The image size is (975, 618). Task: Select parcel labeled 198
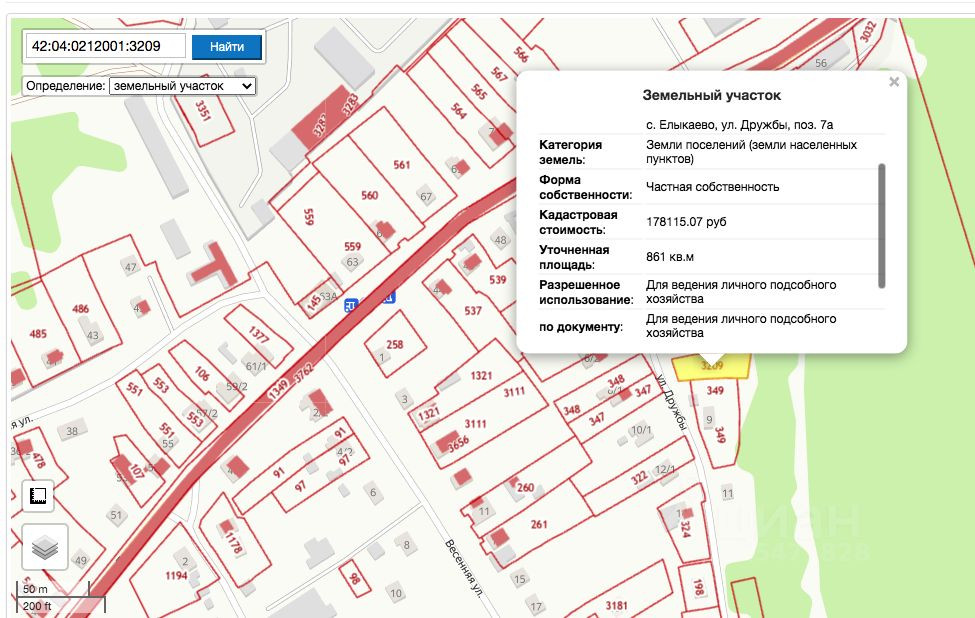point(698,588)
